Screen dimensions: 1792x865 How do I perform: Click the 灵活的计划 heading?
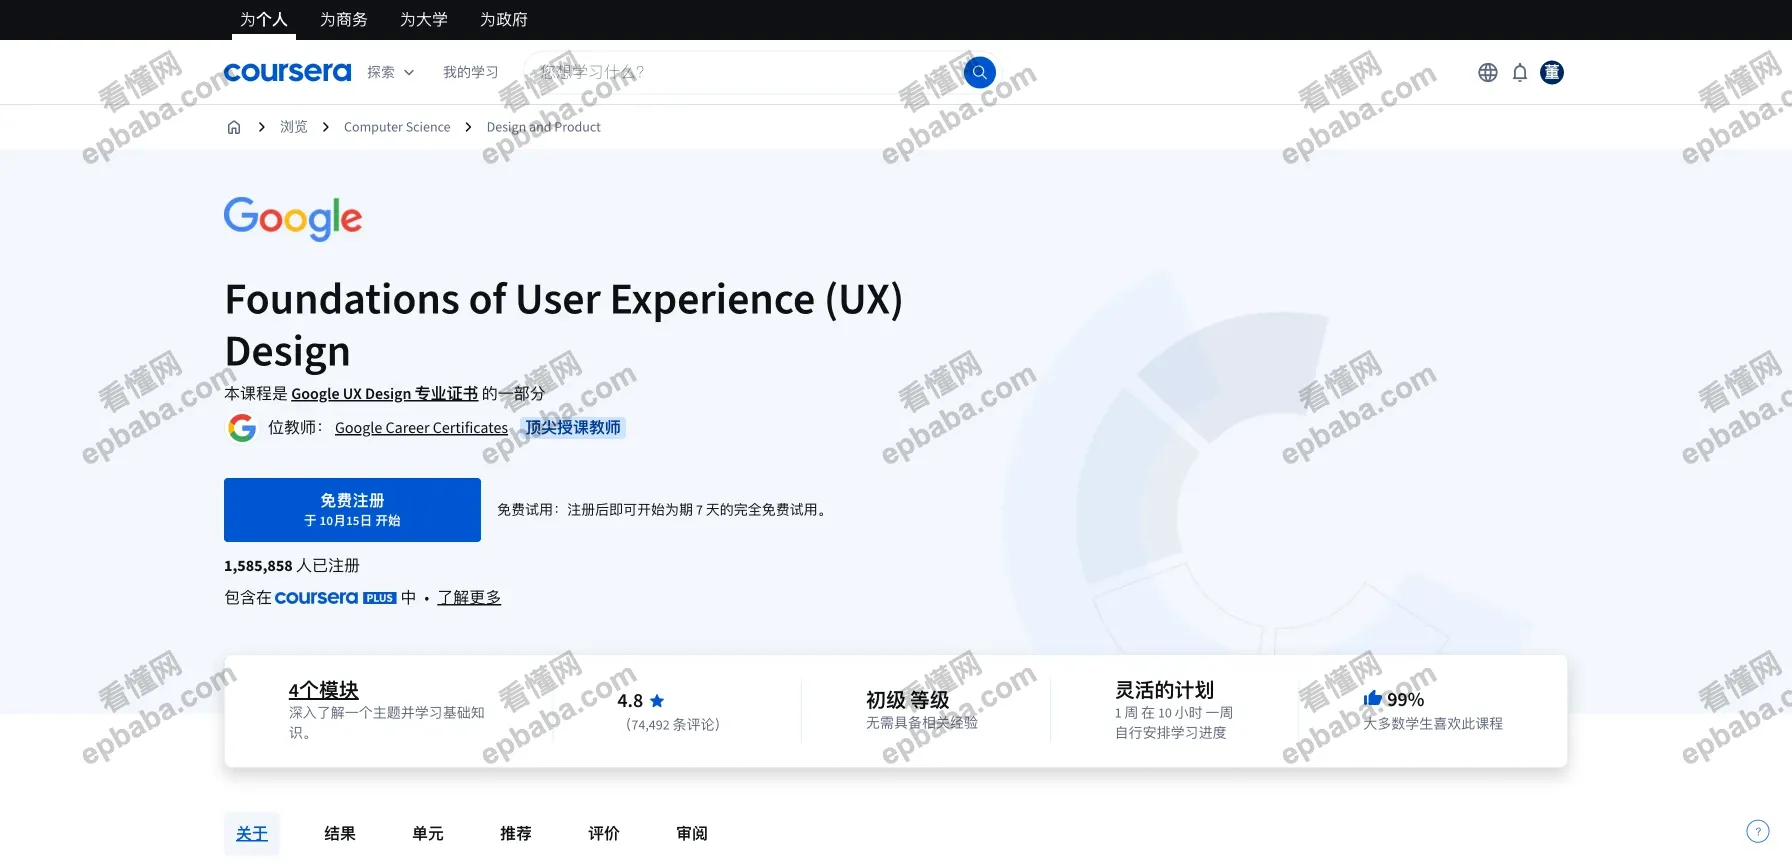(1164, 690)
